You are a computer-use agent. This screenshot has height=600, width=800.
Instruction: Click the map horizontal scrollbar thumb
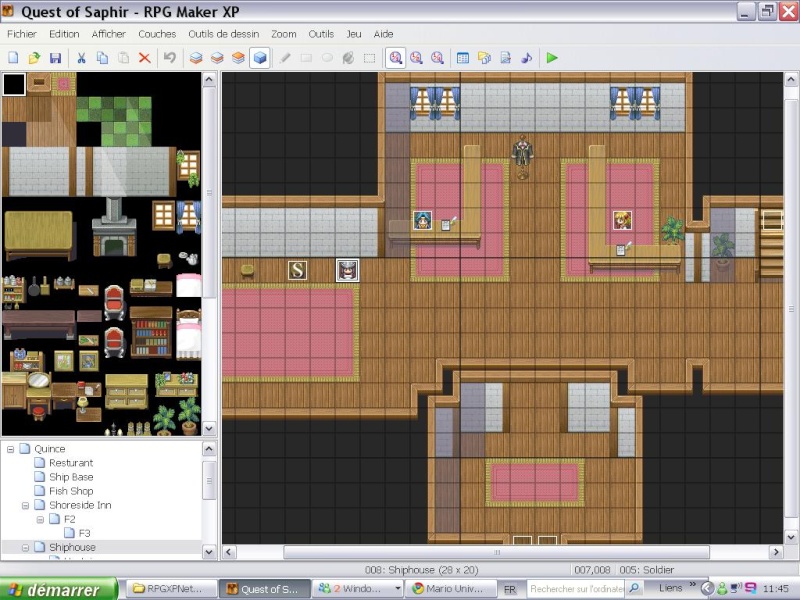(496, 552)
